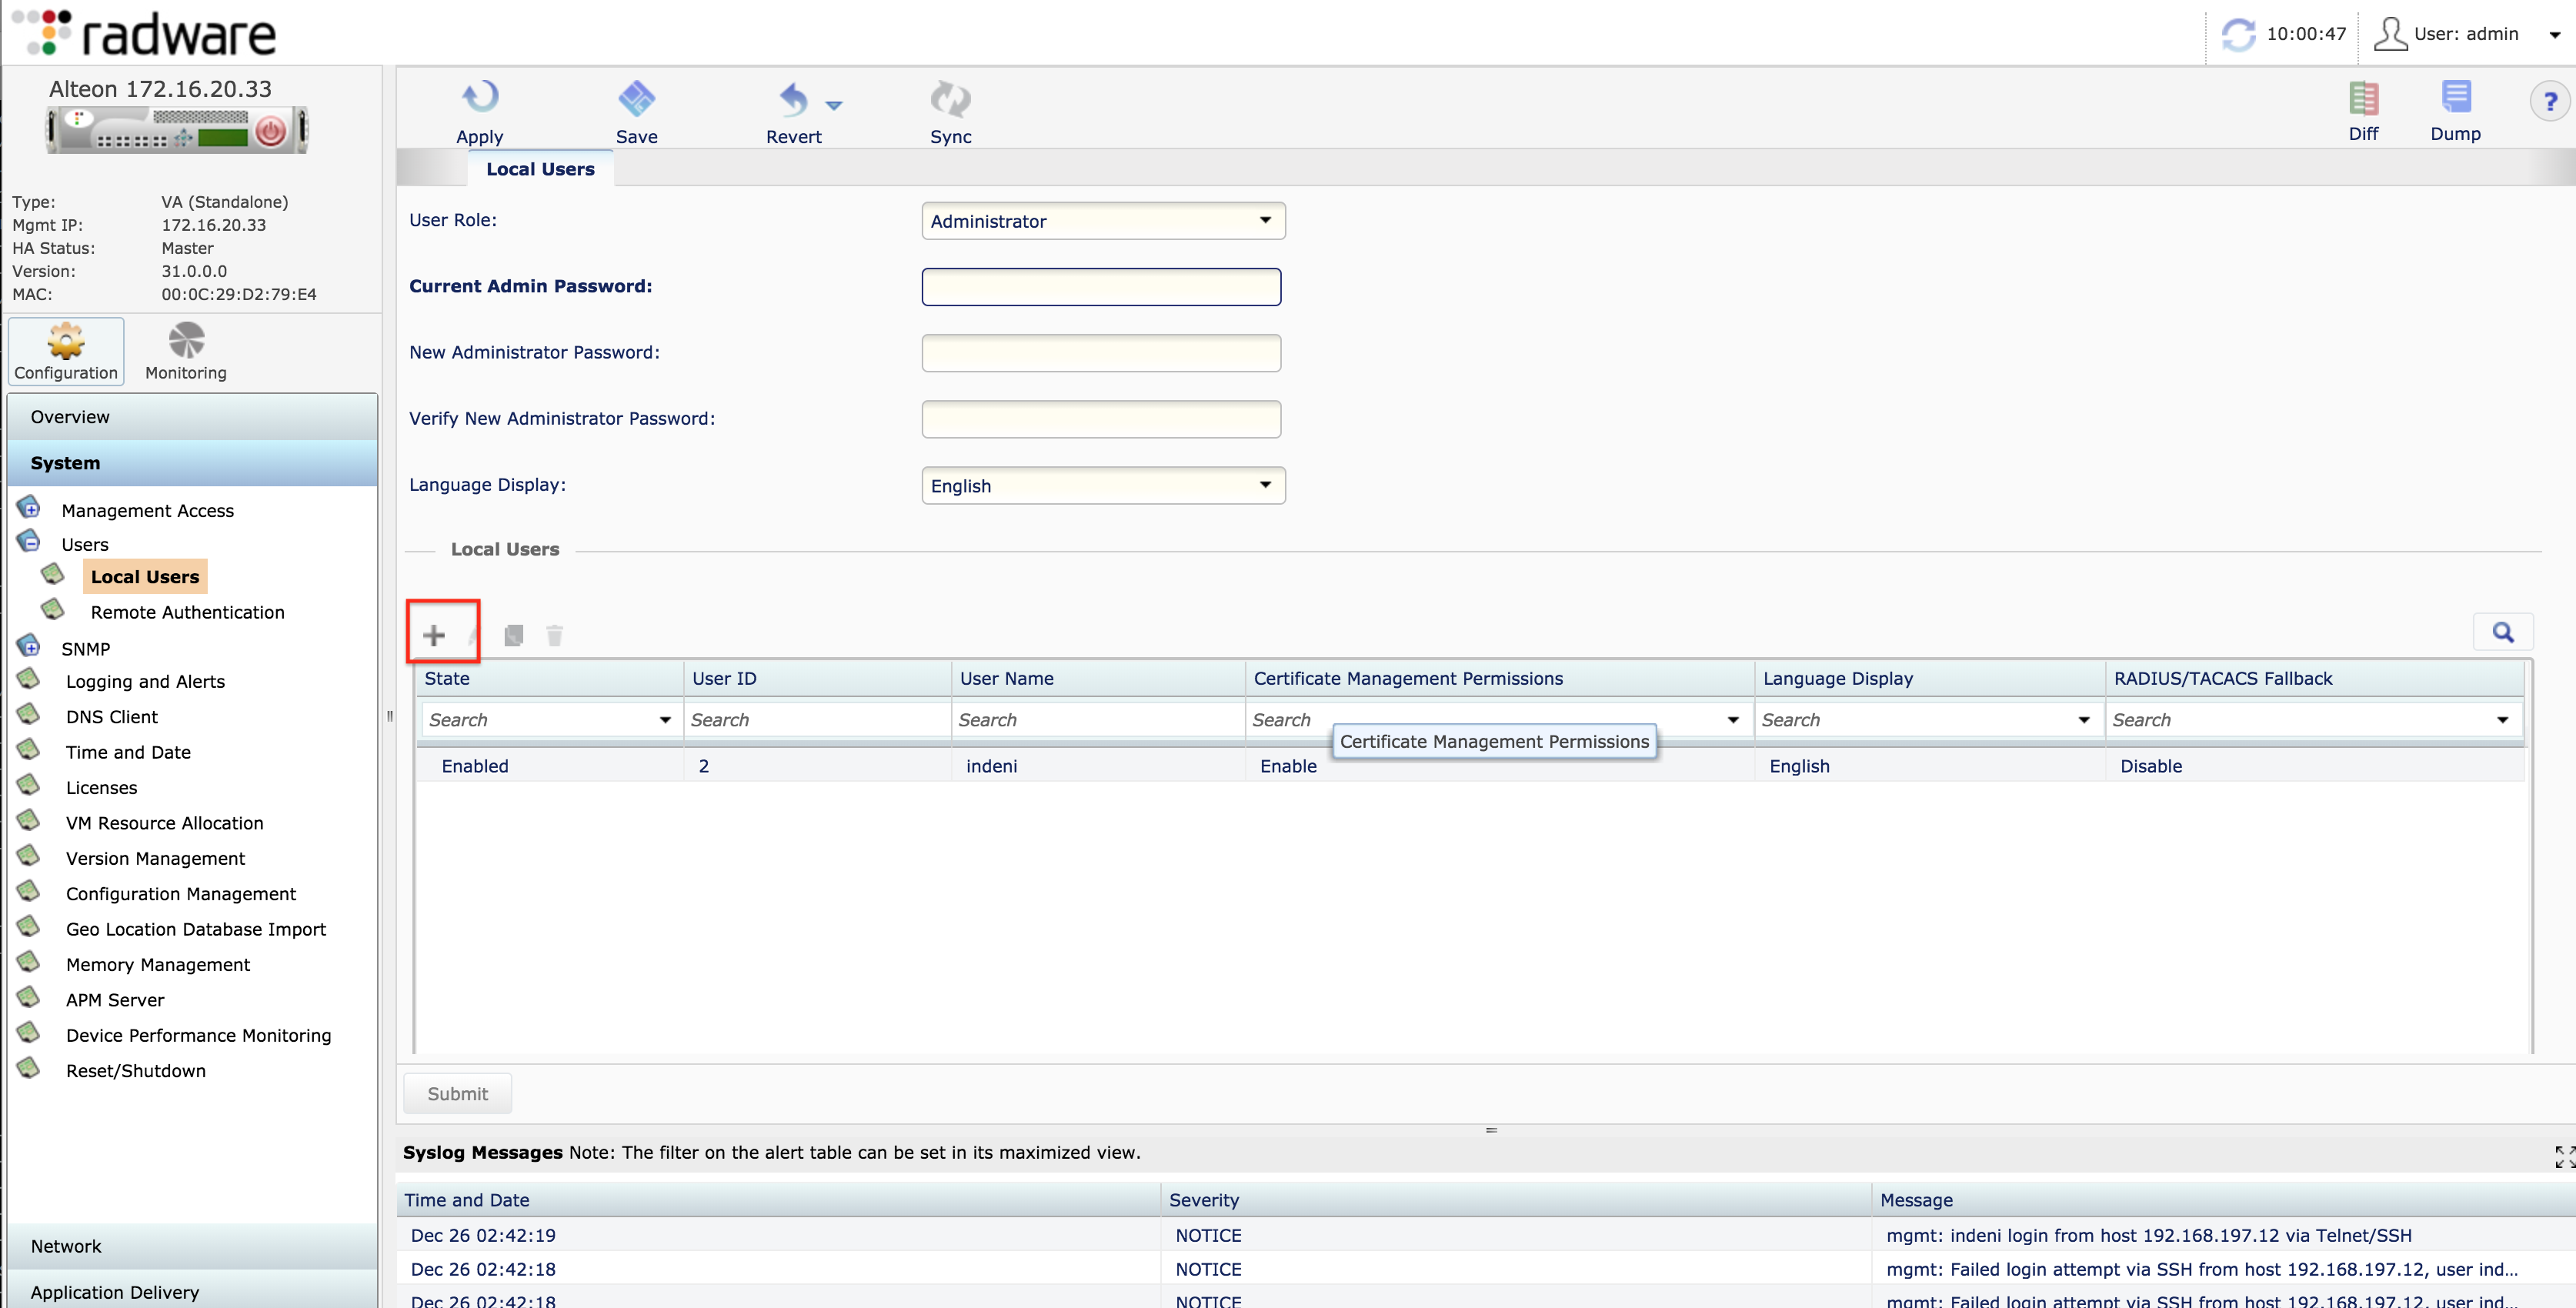
Task: Click the Save configuration icon
Action: [636, 98]
